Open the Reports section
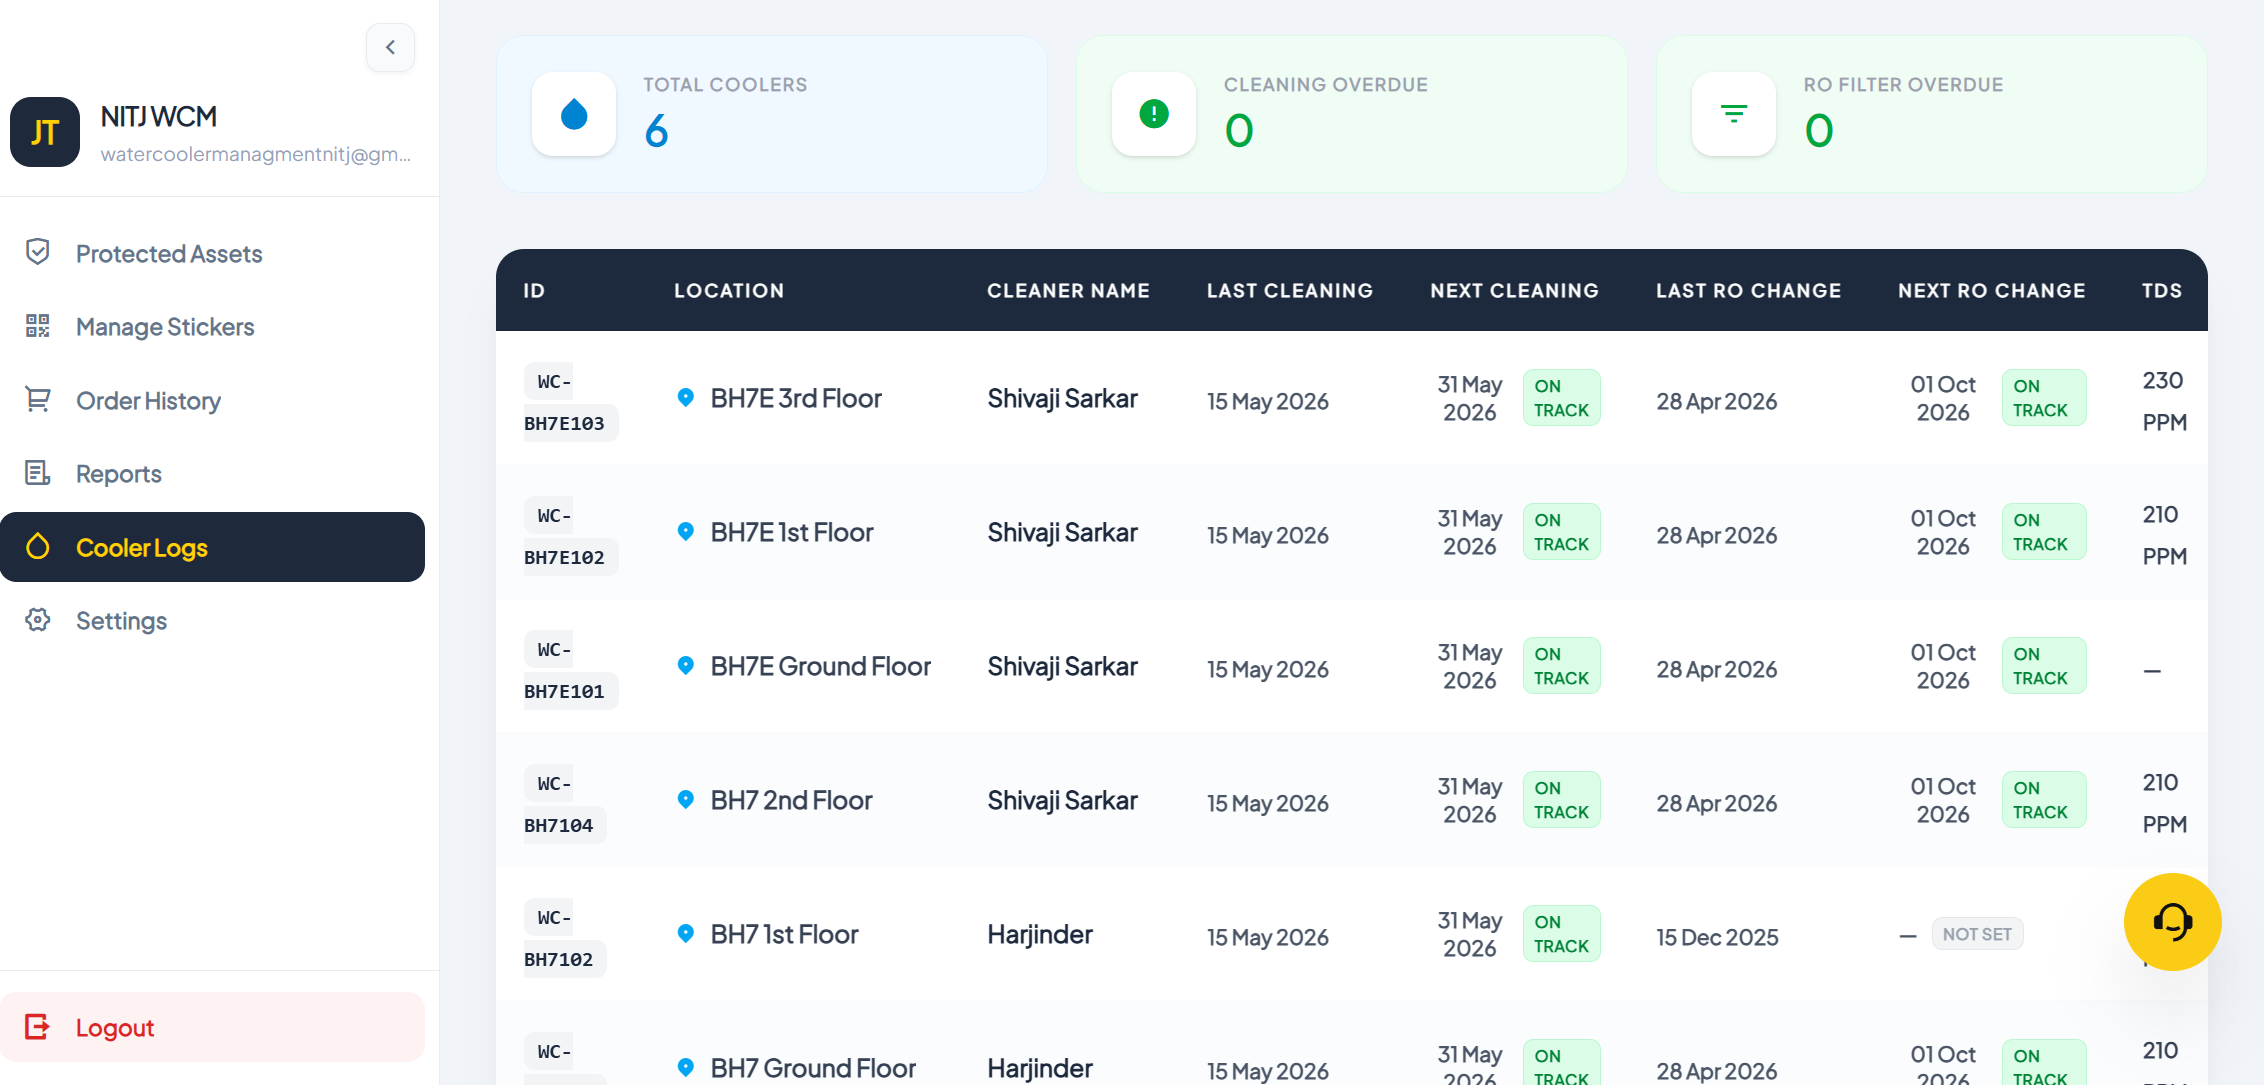 pos(212,474)
